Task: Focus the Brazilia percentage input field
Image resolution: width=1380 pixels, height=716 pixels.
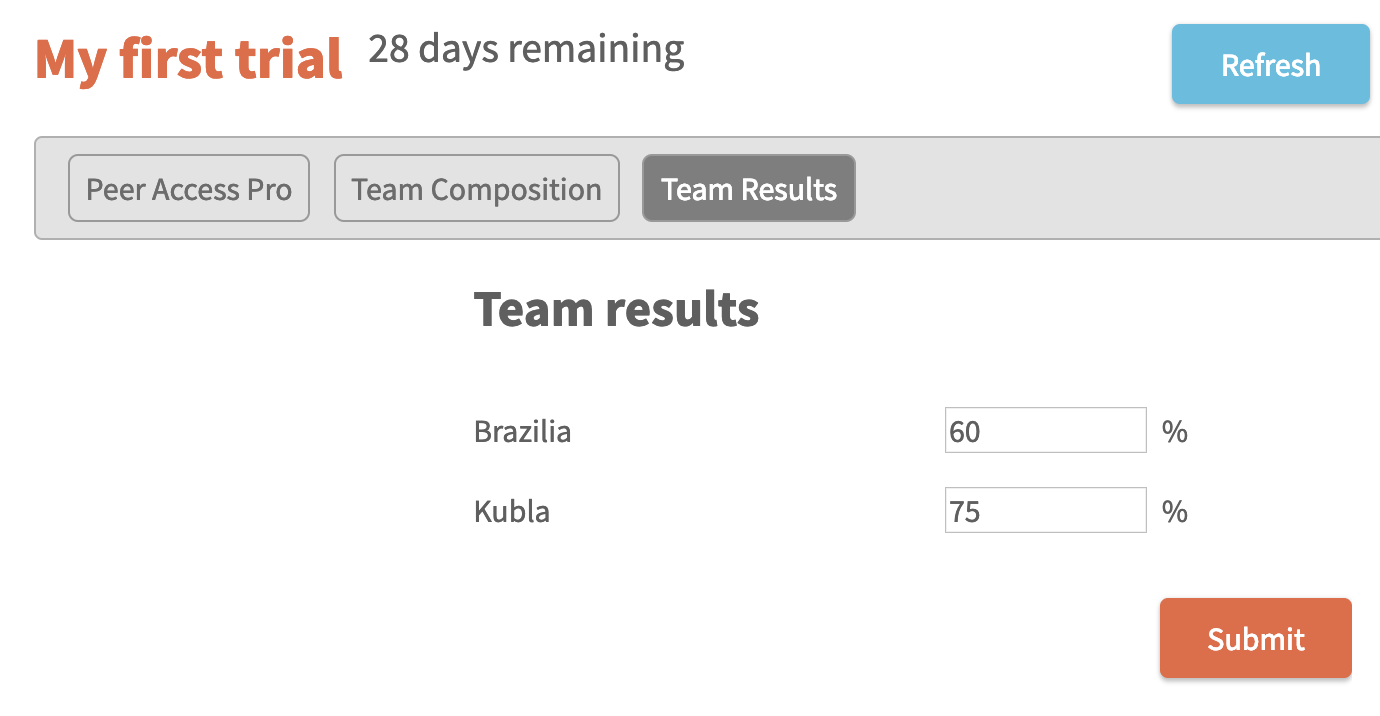Action: pos(1045,430)
